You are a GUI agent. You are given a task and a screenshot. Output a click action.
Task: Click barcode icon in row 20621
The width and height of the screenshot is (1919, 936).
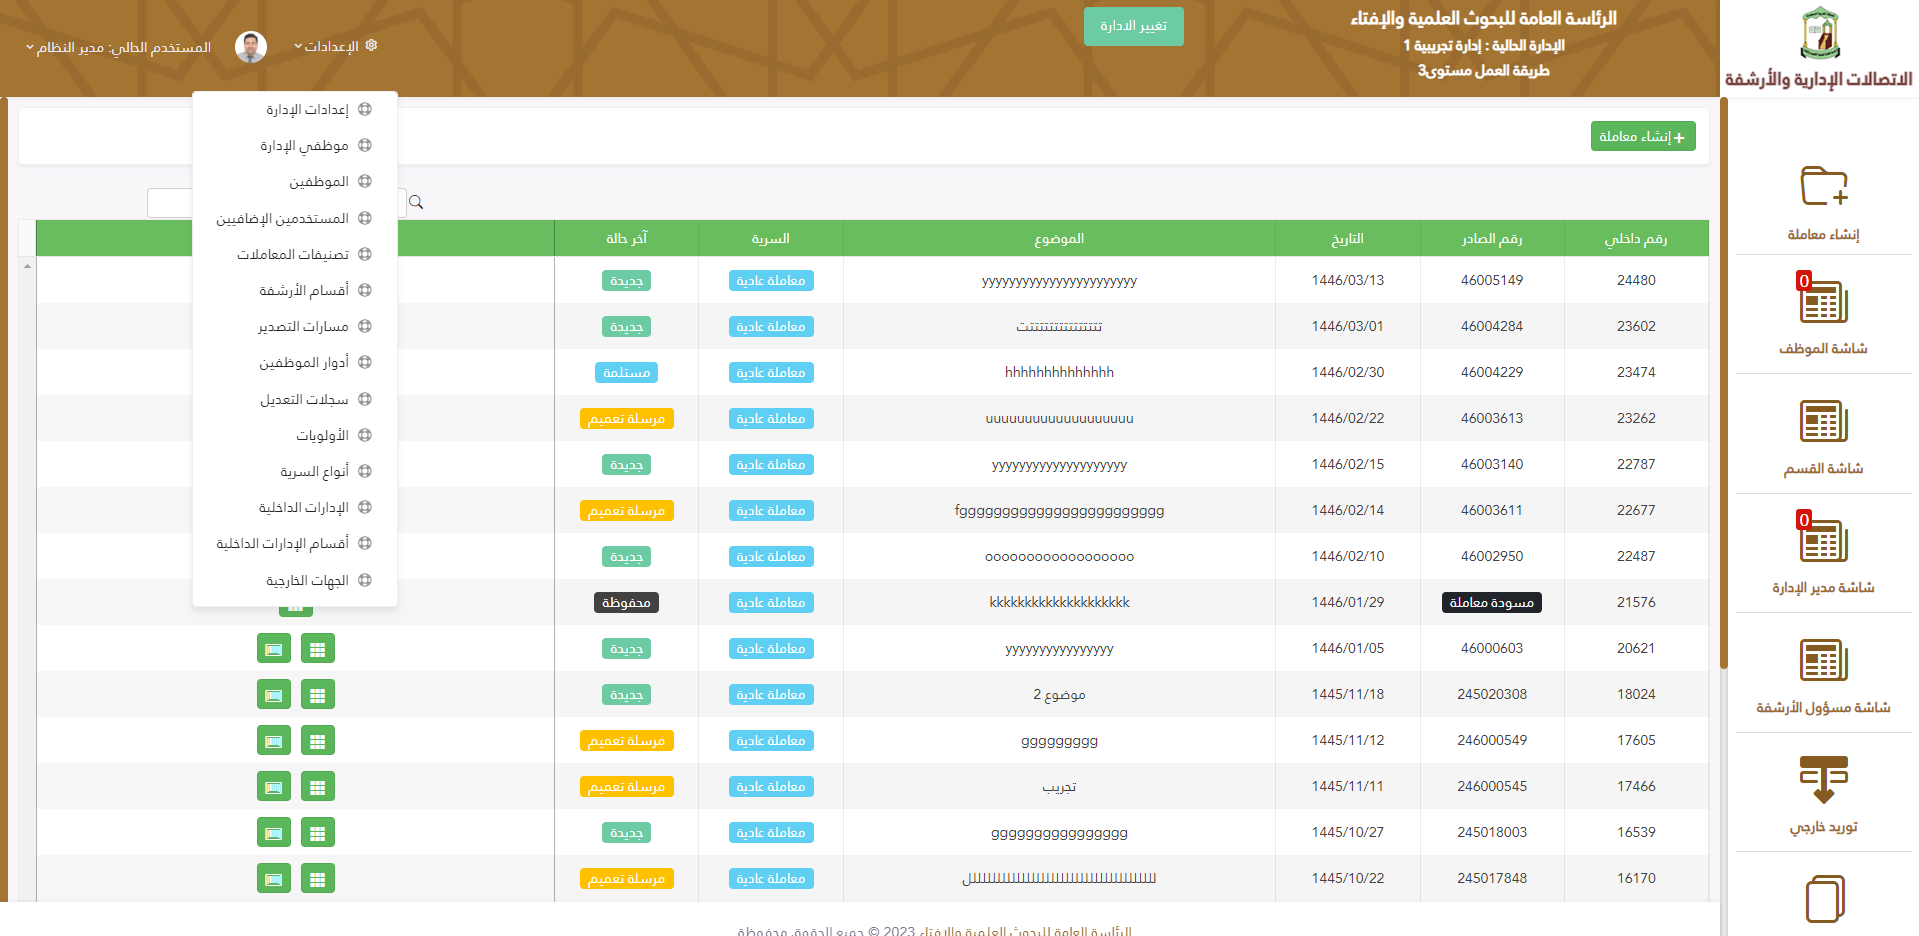pos(273,649)
